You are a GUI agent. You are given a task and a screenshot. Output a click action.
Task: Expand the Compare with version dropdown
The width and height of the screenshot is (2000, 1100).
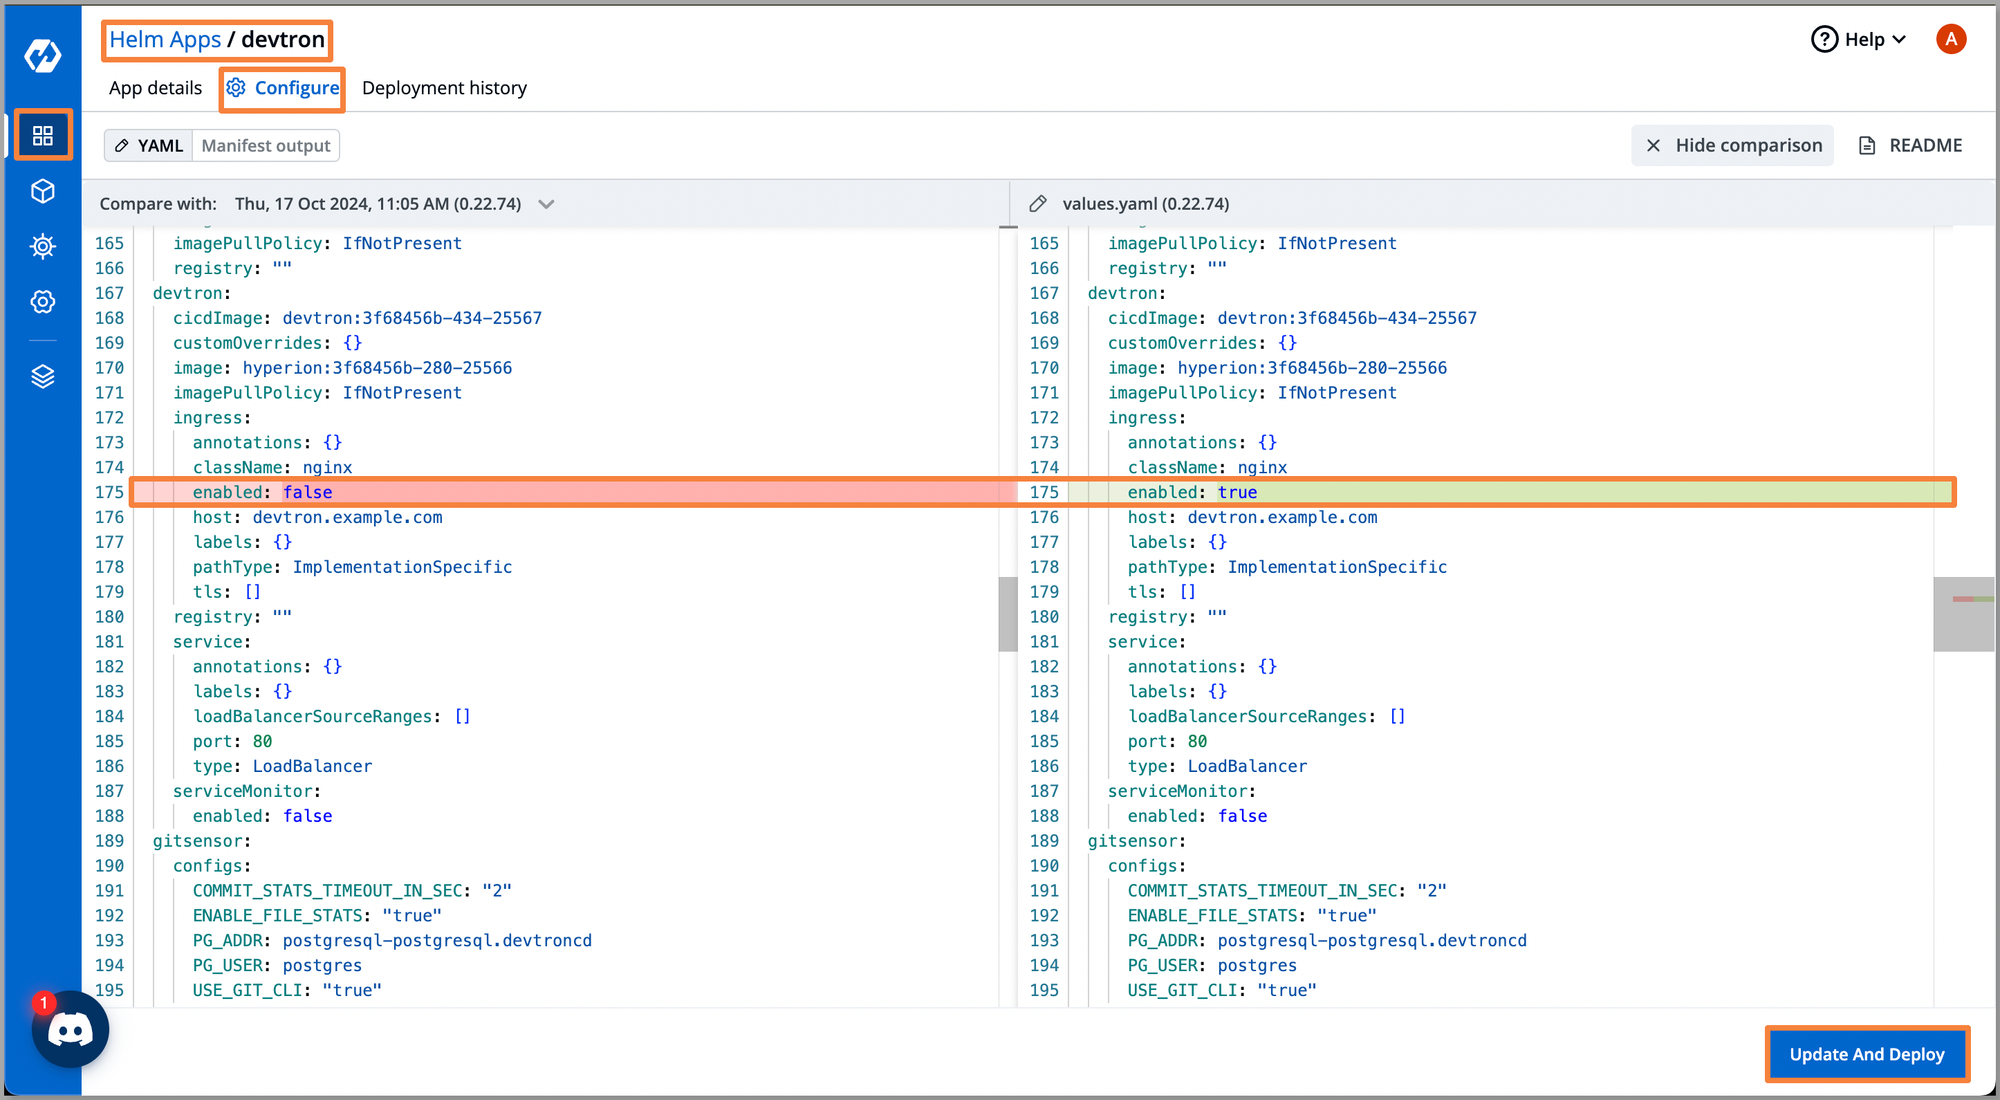coord(546,204)
